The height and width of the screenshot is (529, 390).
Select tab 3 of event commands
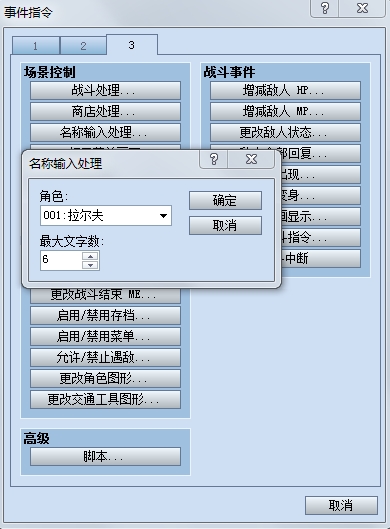[132, 45]
